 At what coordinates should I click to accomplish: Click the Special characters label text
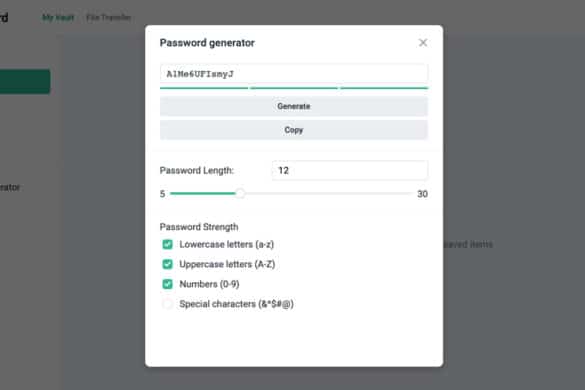click(236, 304)
